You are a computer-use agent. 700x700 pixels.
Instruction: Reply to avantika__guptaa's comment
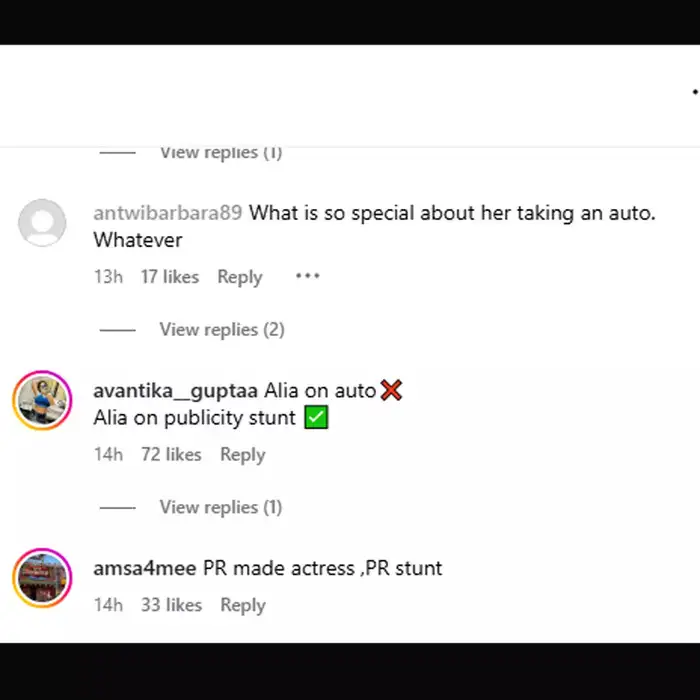pos(243,454)
